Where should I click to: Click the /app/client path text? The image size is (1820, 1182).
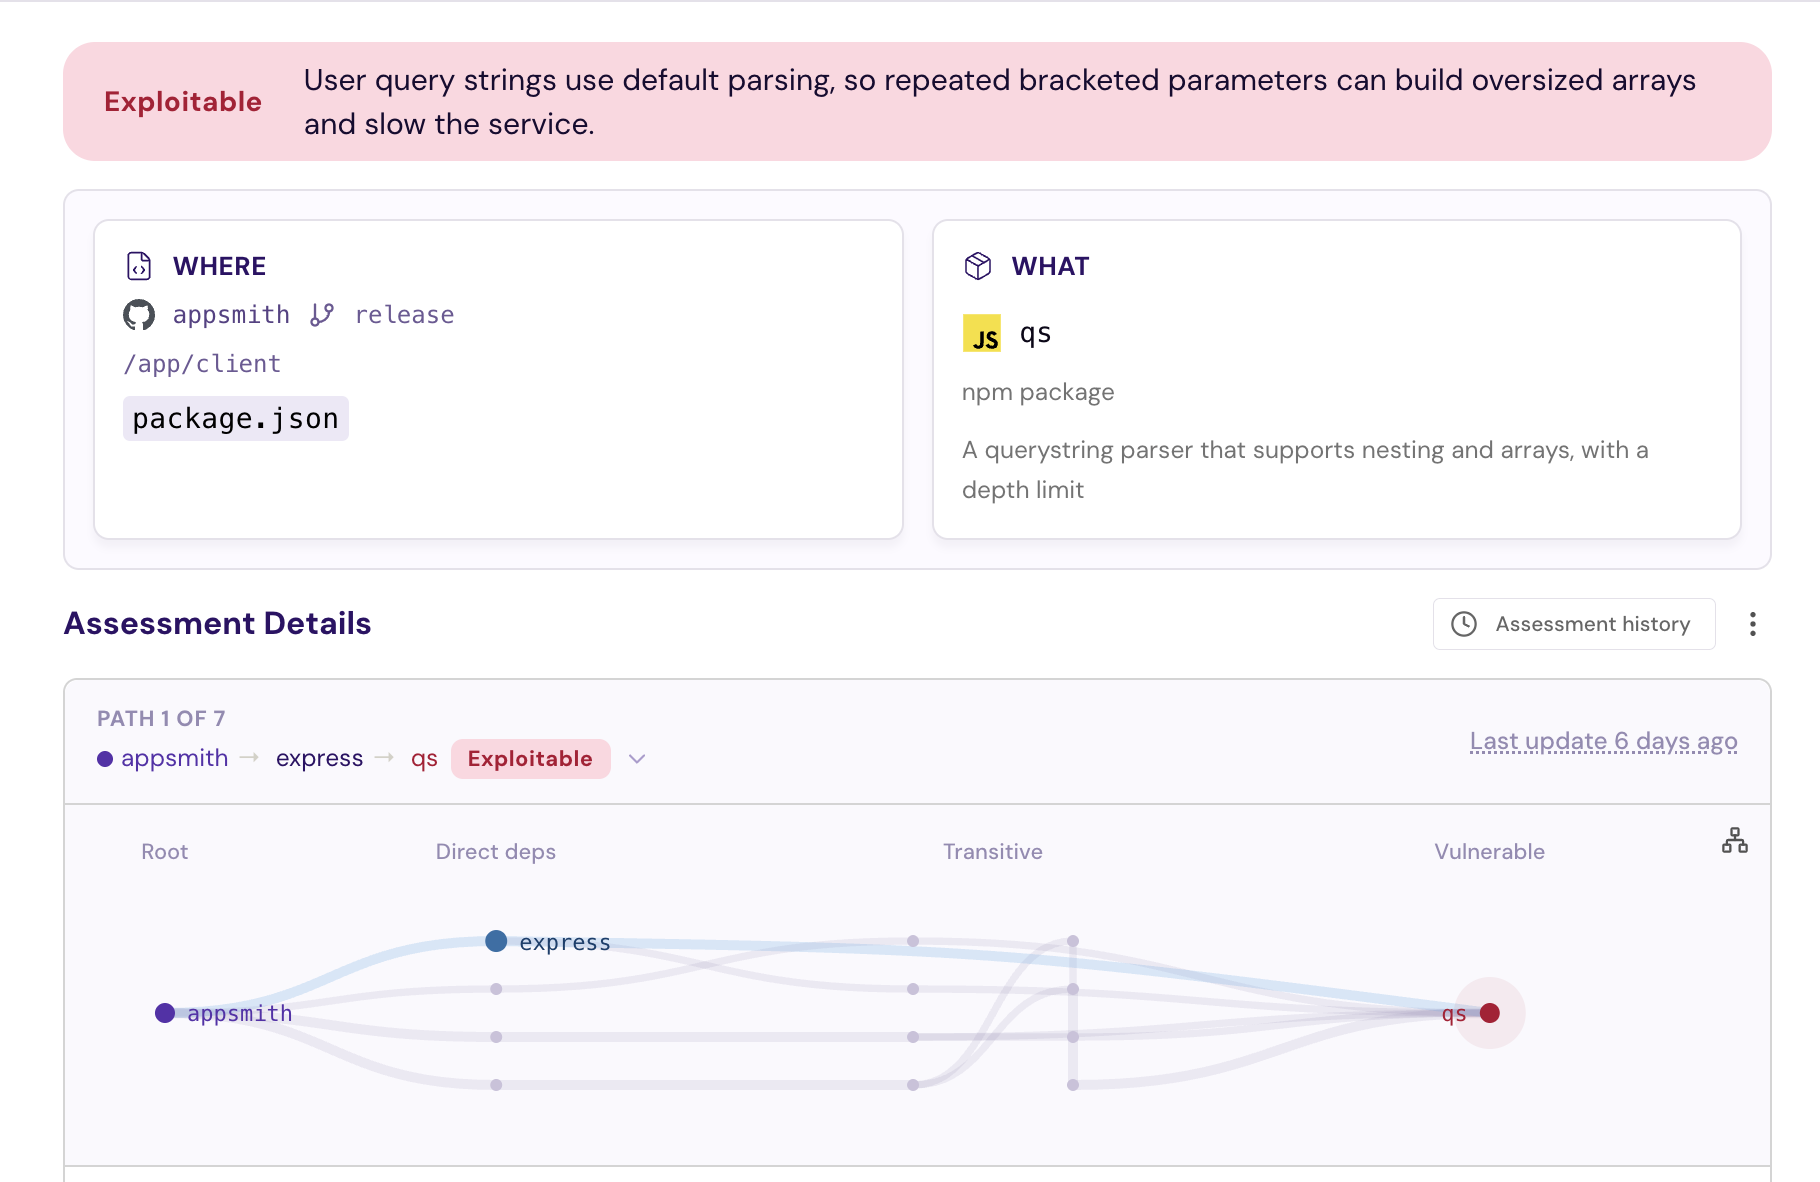tap(202, 364)
